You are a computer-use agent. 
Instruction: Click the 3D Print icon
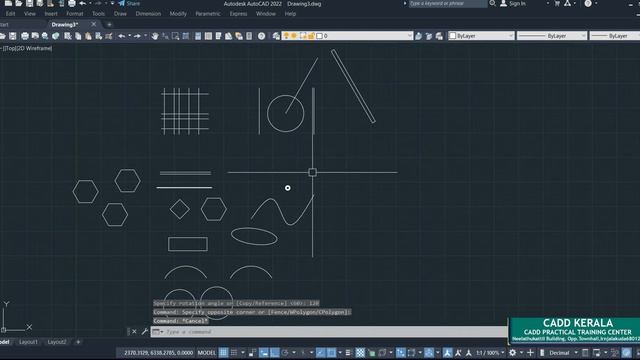pyautogui.click(x=56, y=36)
